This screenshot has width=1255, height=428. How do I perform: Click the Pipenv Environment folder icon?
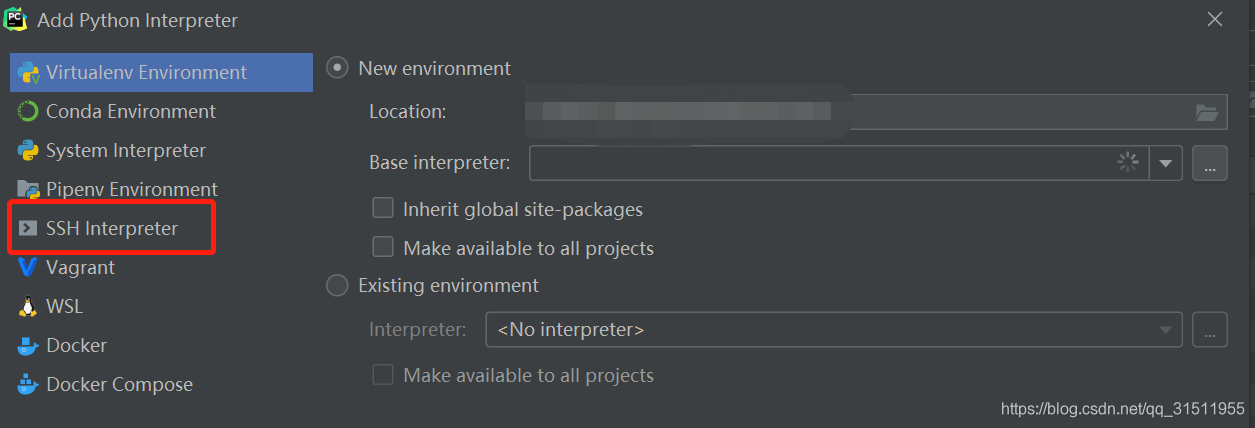(28, 190)
